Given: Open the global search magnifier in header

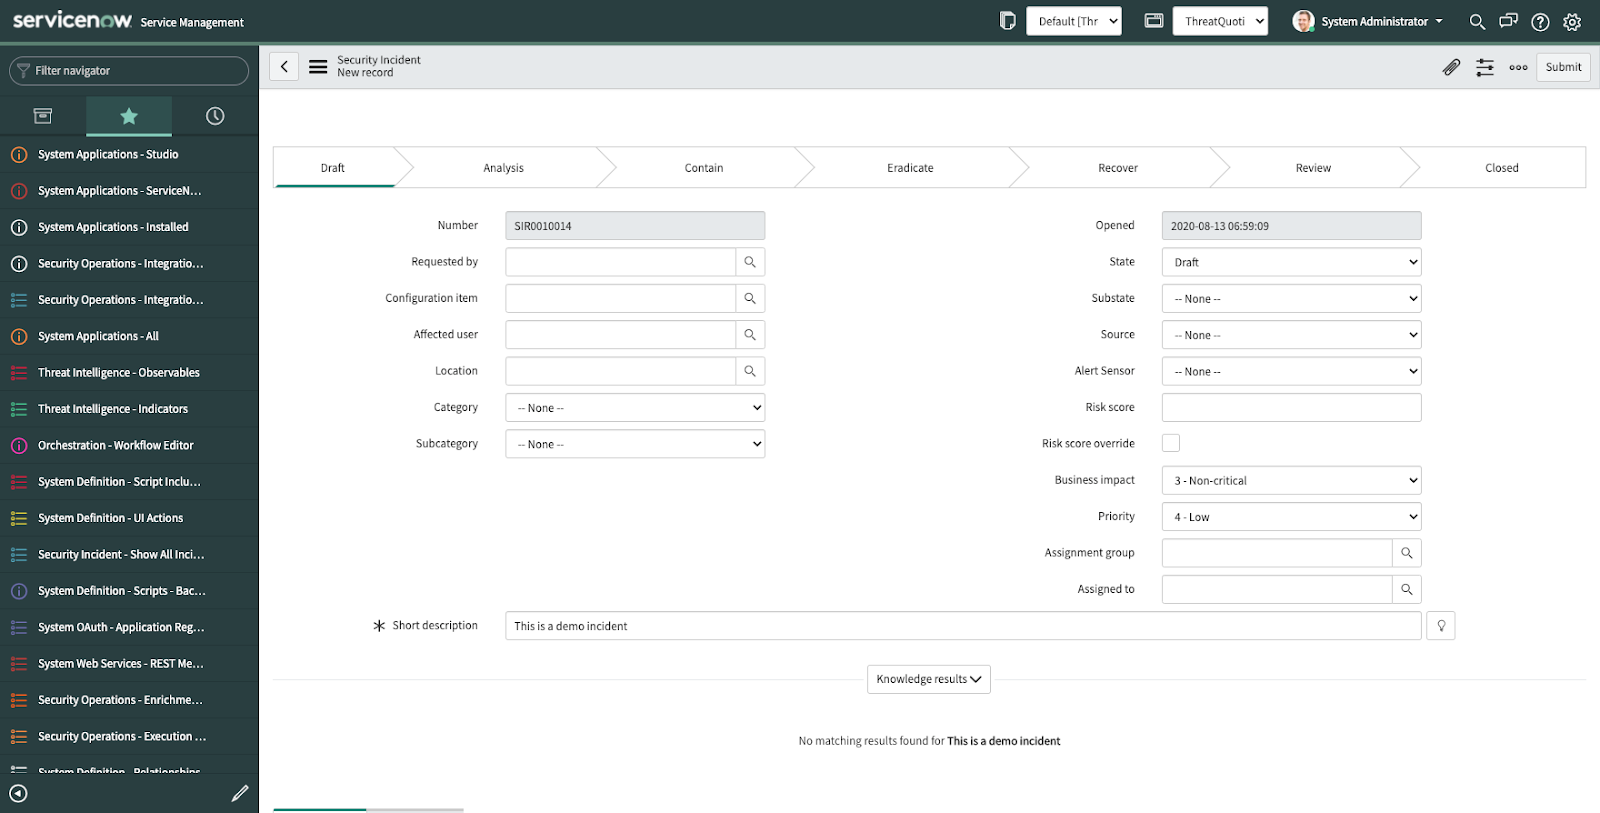Looking at the screenshot, I should click(x=1476, y=21).
